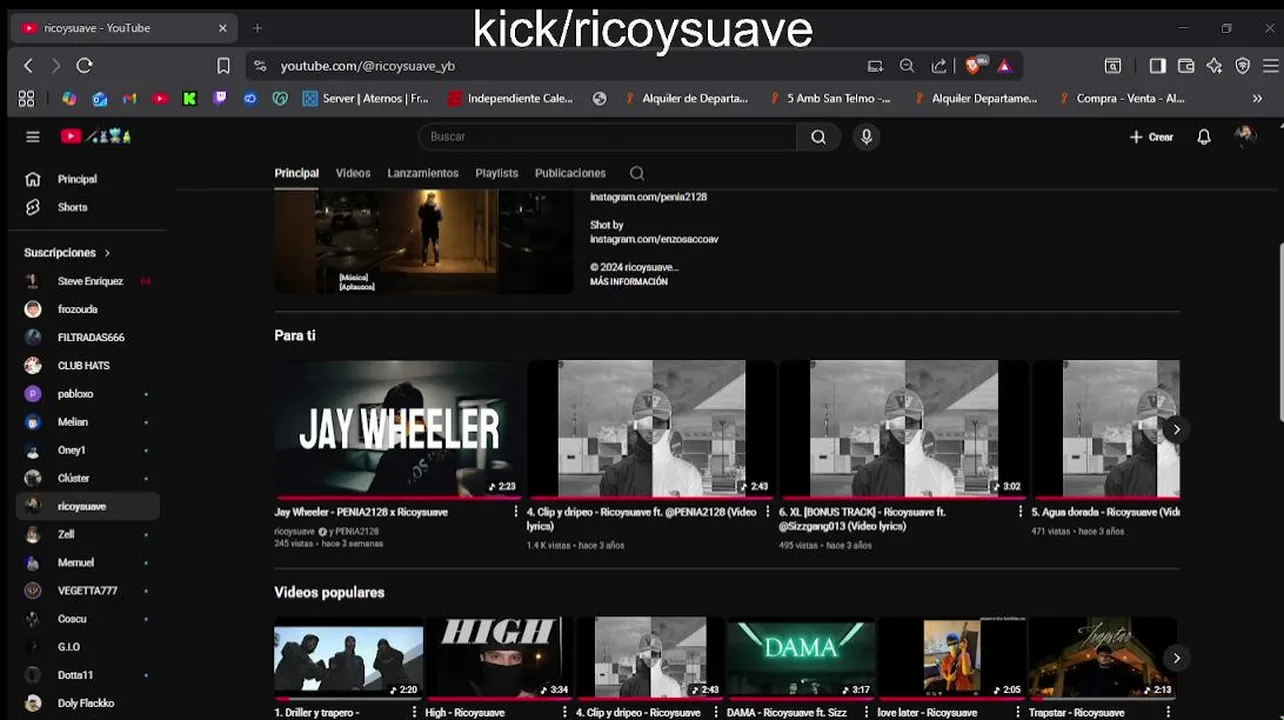Open VEGETTA777 subscription channel

tap(88, 590)
